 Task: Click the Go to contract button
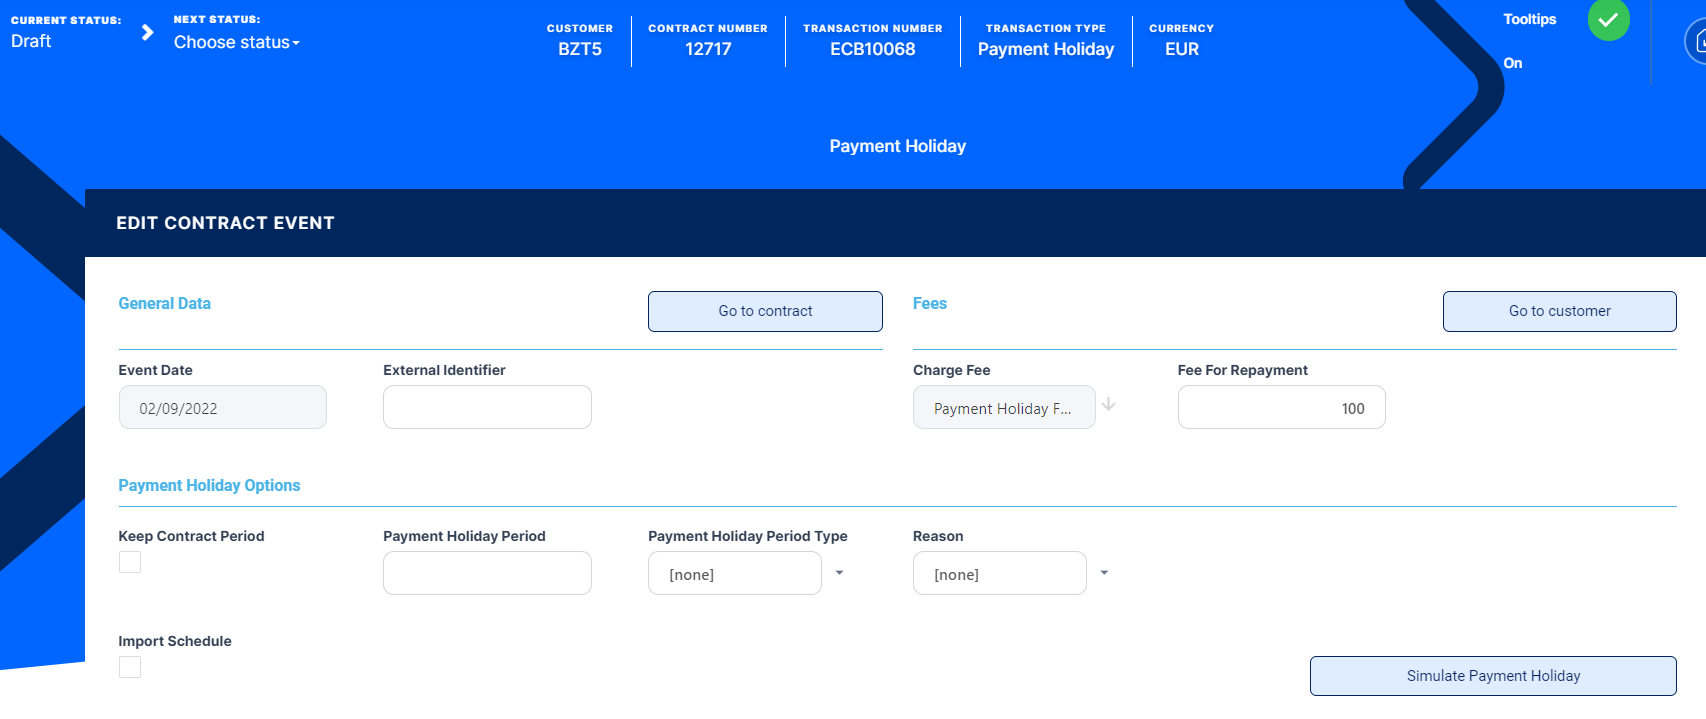point(765,311)
